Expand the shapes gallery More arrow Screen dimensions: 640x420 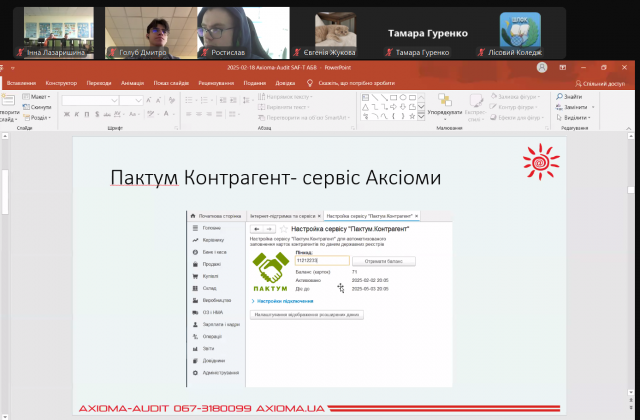tap(421, 117)
